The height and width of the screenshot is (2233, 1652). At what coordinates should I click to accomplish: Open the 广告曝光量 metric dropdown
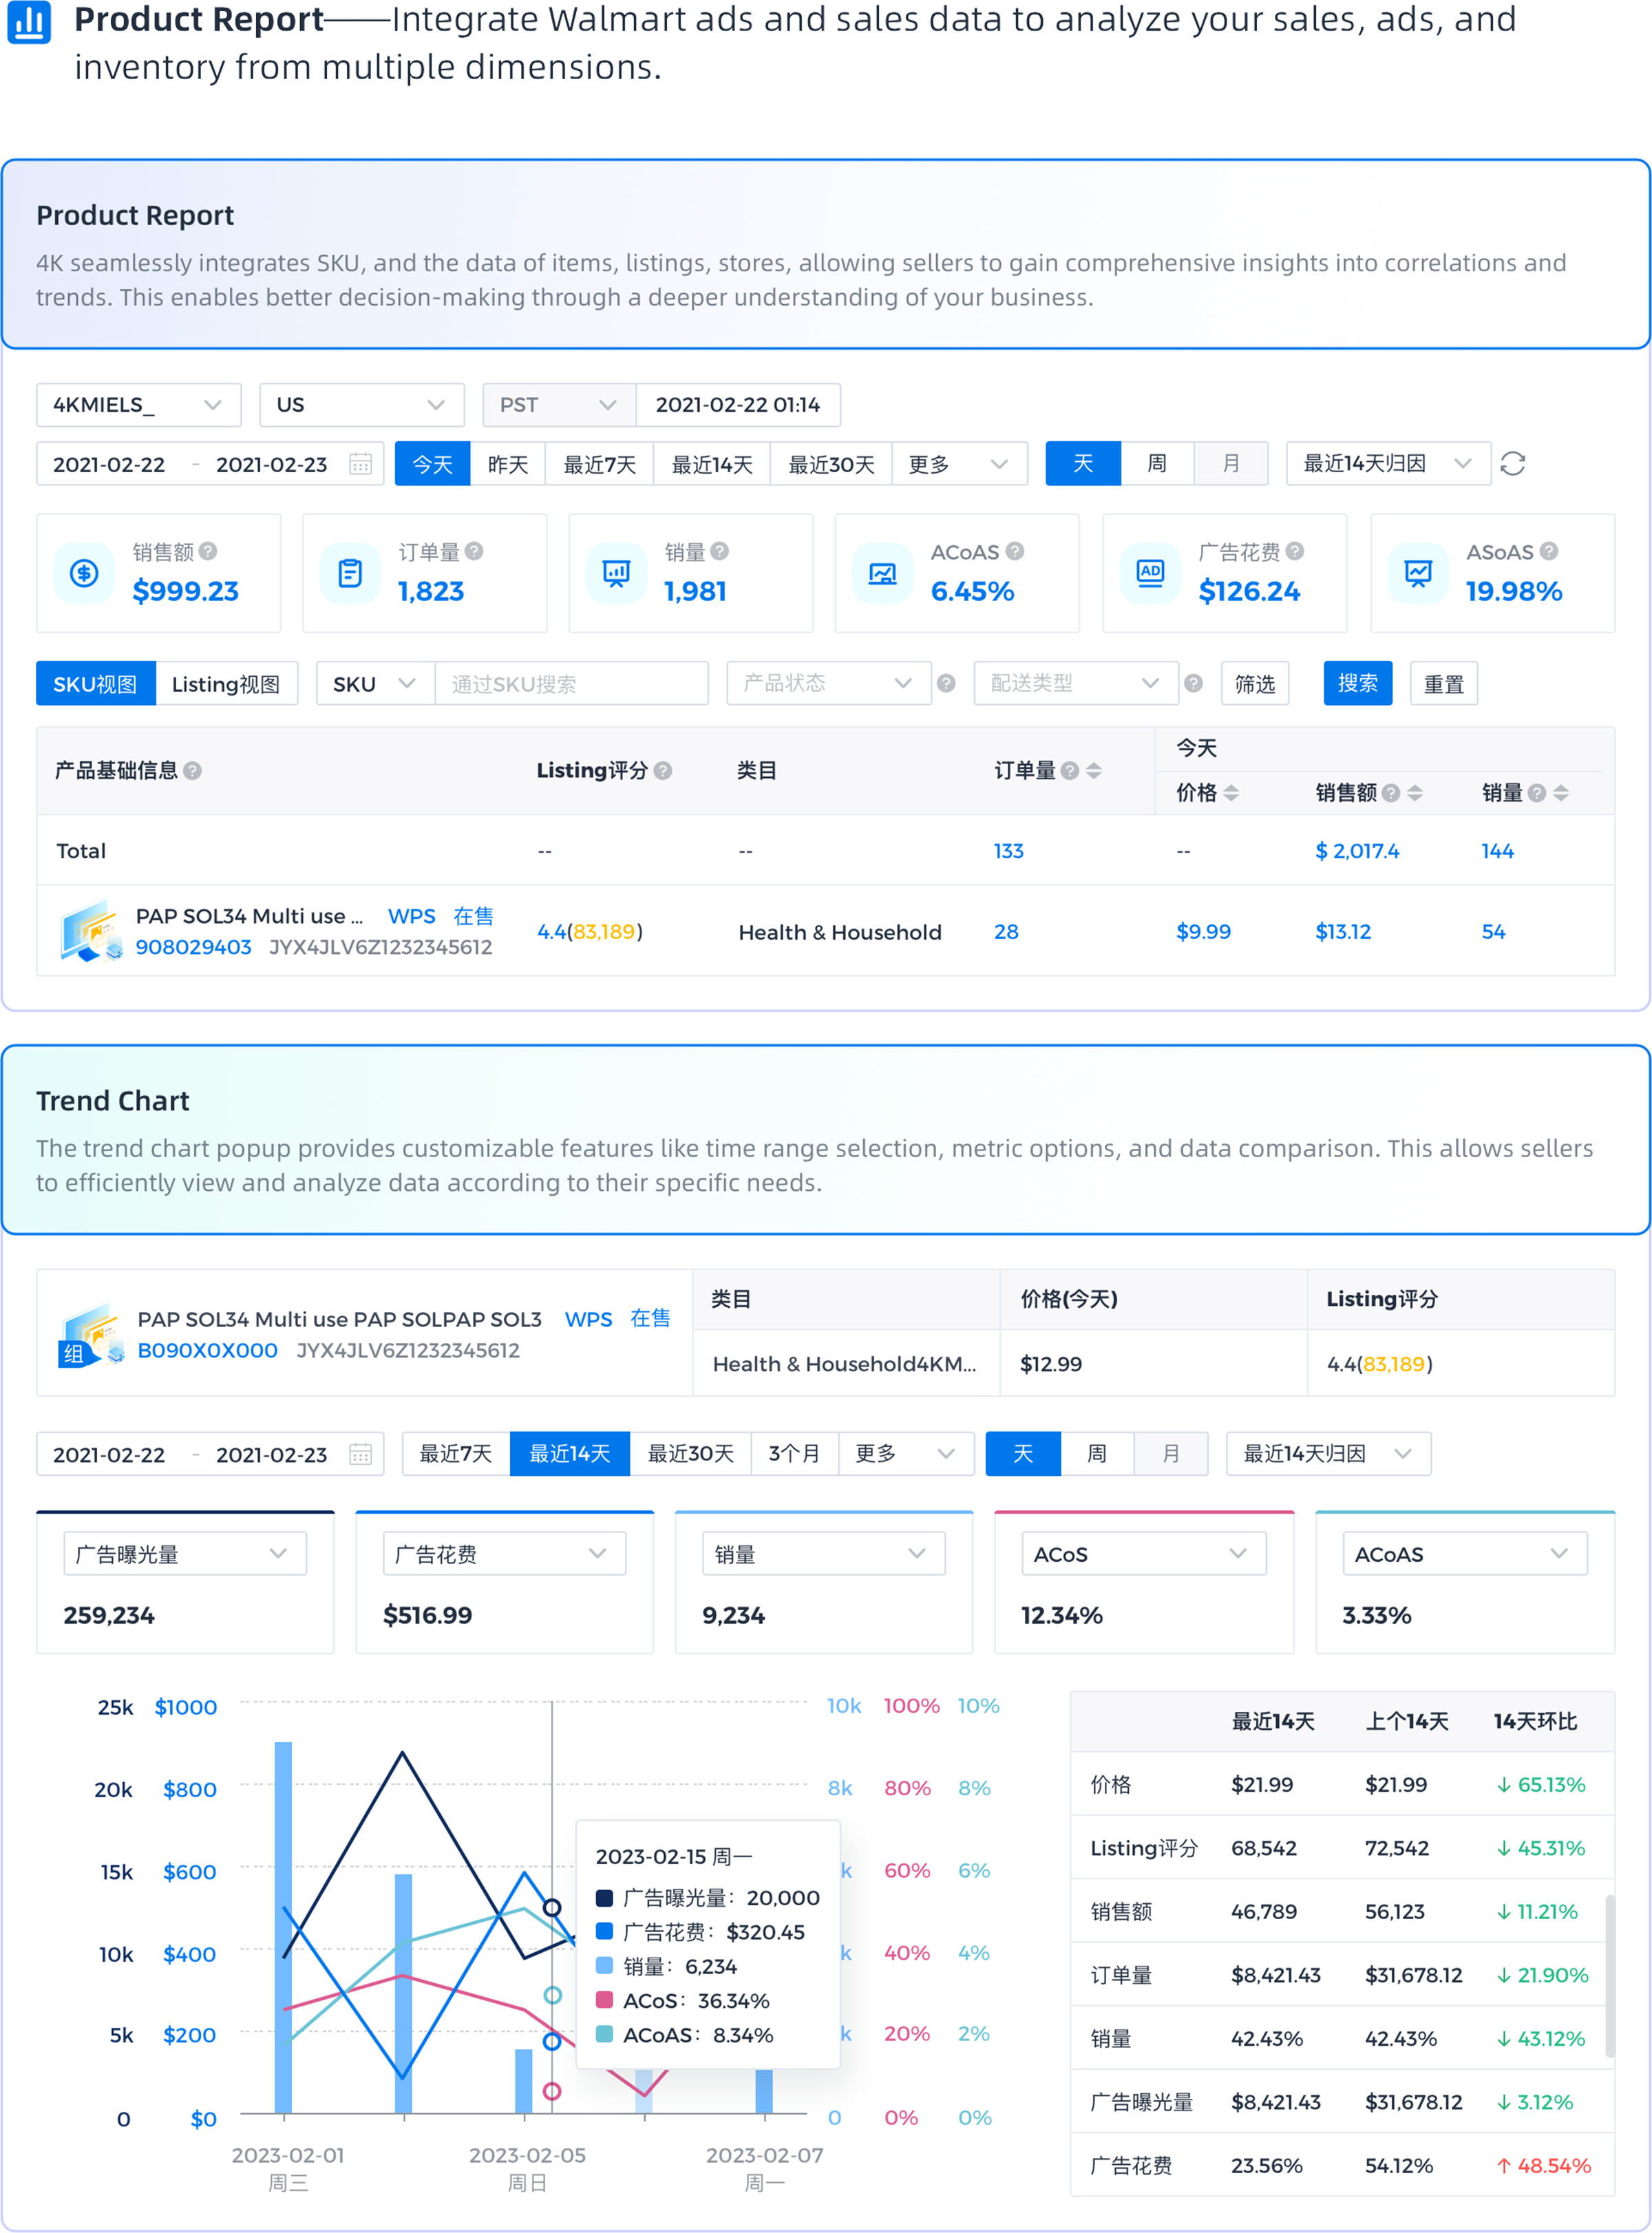point(184,1553)
